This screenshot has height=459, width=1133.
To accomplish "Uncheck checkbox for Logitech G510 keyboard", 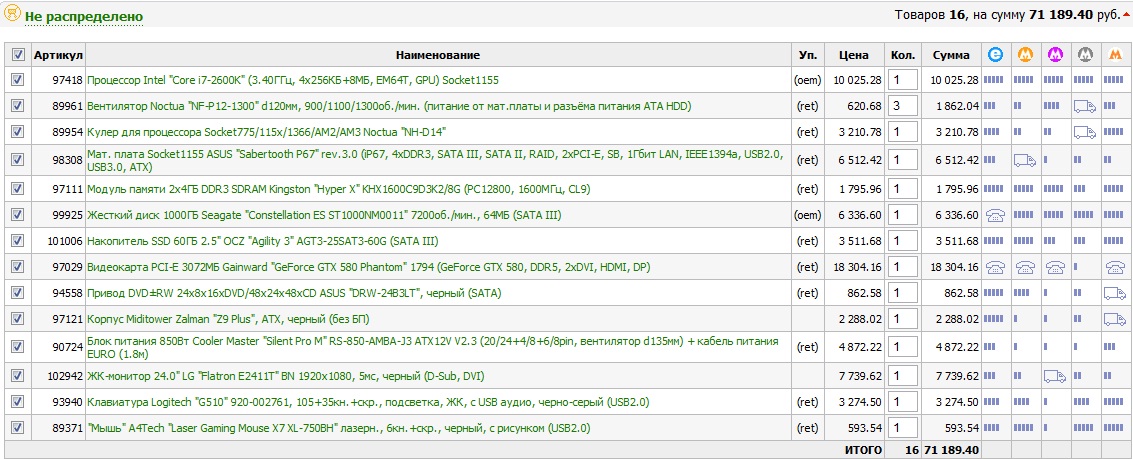I will pyautogui.click(x=17, y=401).
